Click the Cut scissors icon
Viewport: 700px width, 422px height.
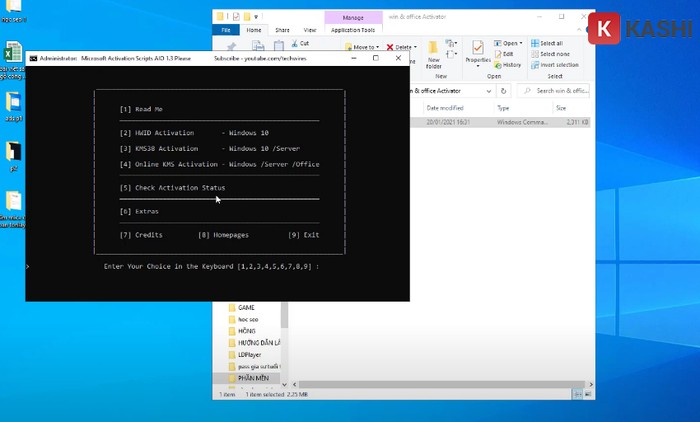point(293,44)
